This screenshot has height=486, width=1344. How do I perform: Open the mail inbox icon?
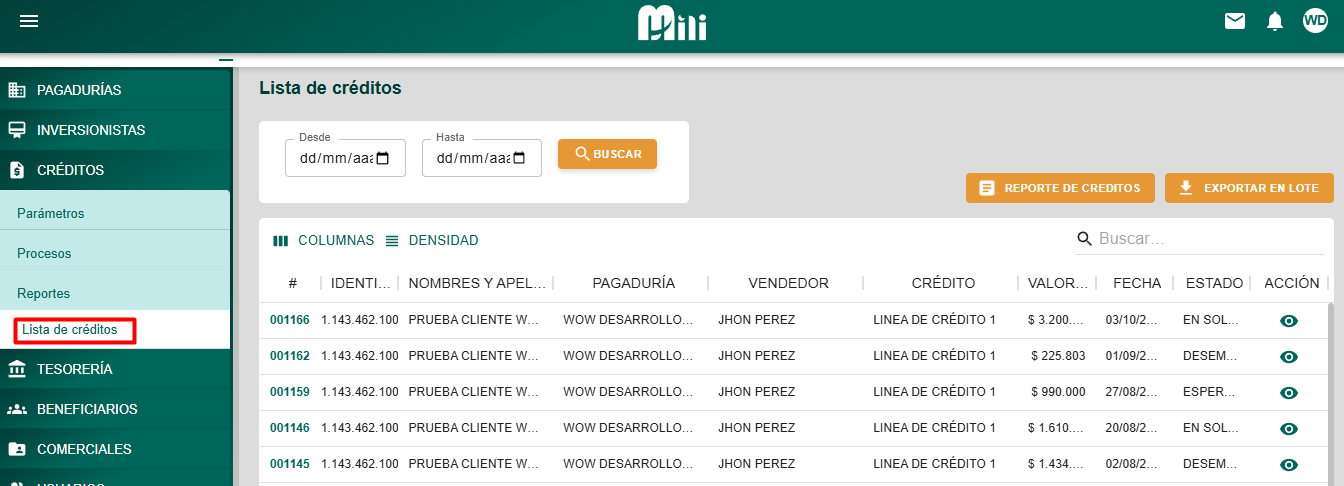pos(1235,21)
